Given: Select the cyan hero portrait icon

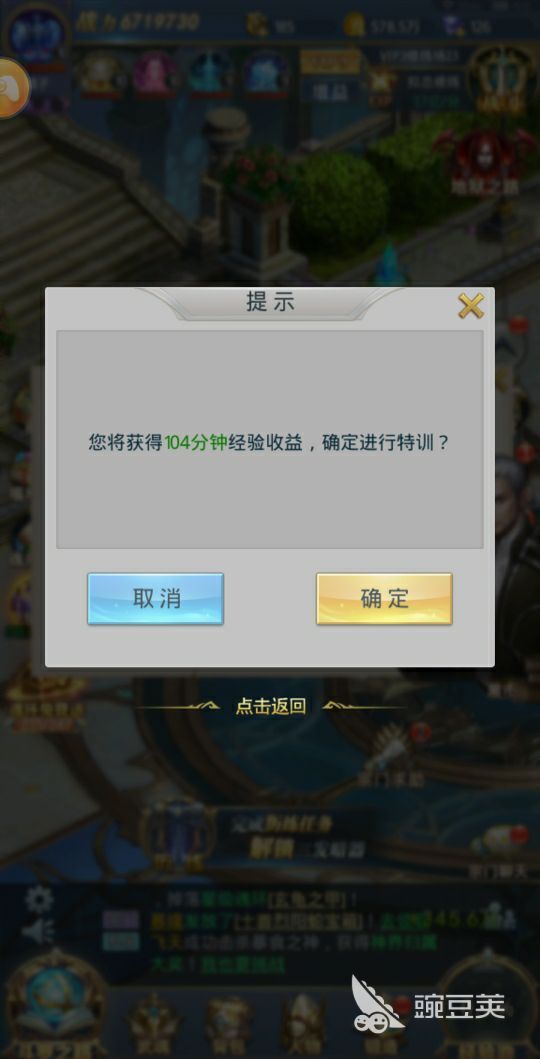Looking at the screenshot, I should (x=210, y=73).
